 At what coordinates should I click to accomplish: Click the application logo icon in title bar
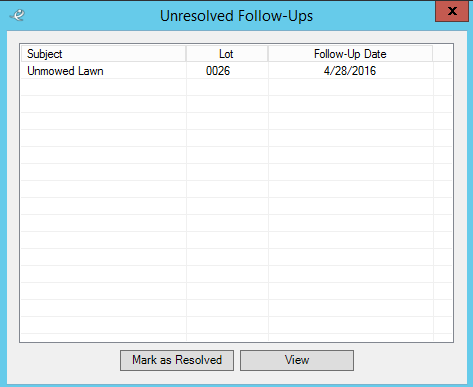17,15
